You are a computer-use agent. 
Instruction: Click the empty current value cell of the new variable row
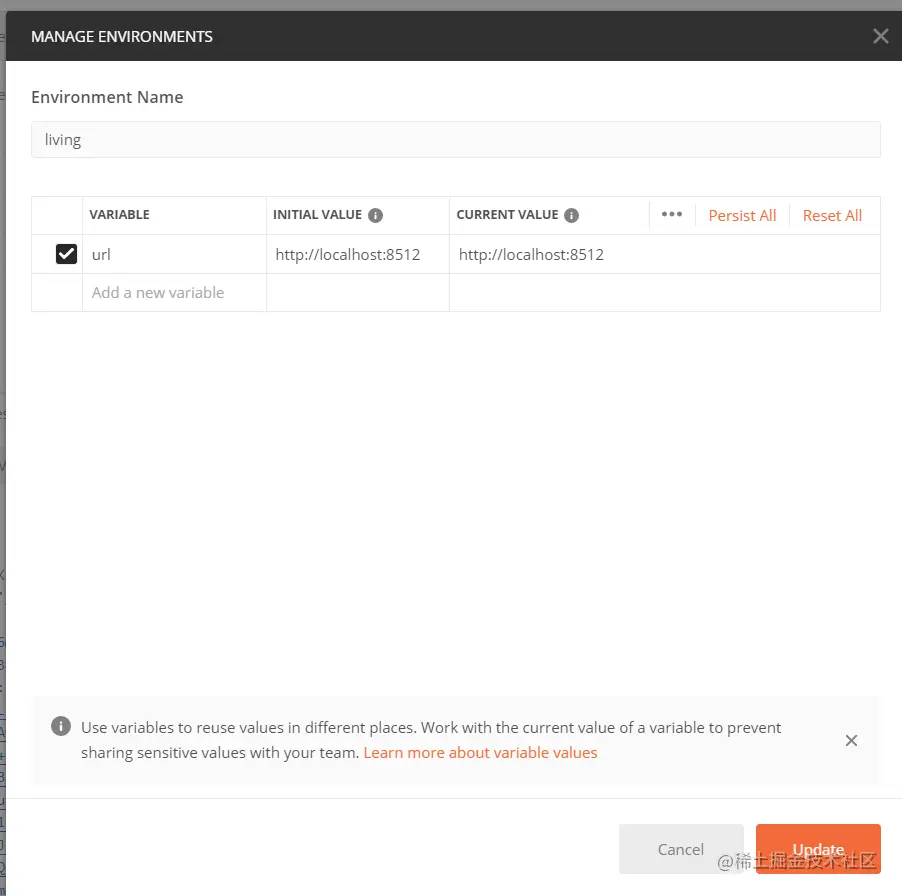tap(664, 293)
